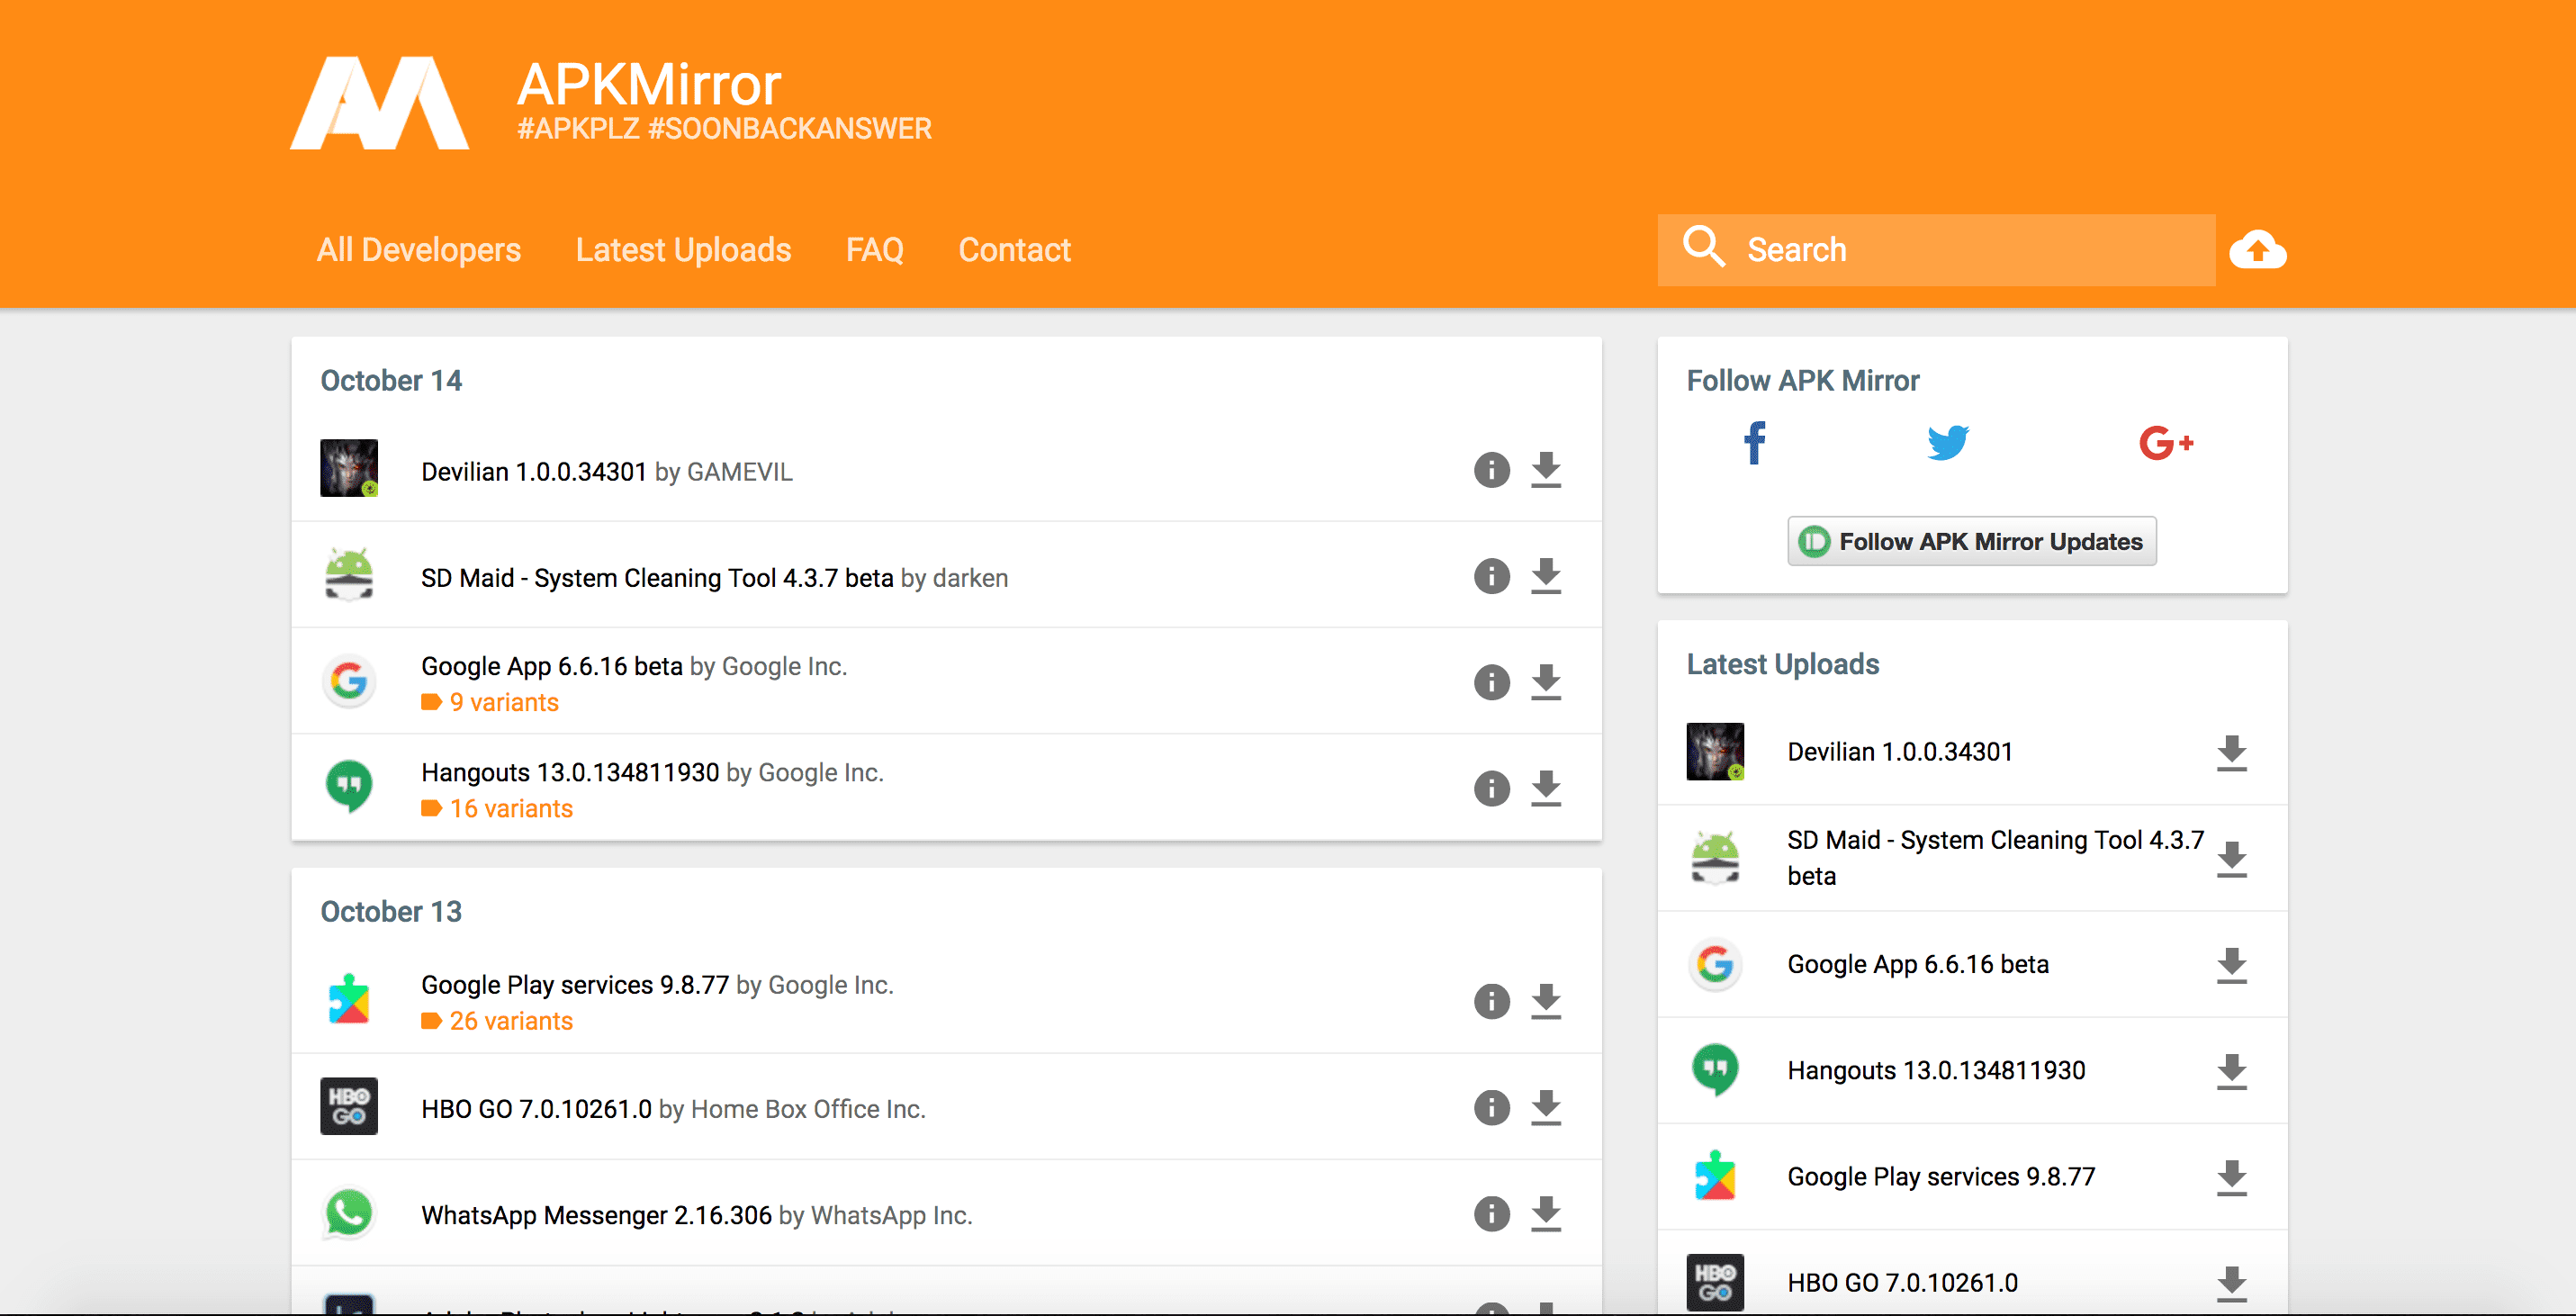
Task: Open the FAQ page
Action: pos(875,250)
